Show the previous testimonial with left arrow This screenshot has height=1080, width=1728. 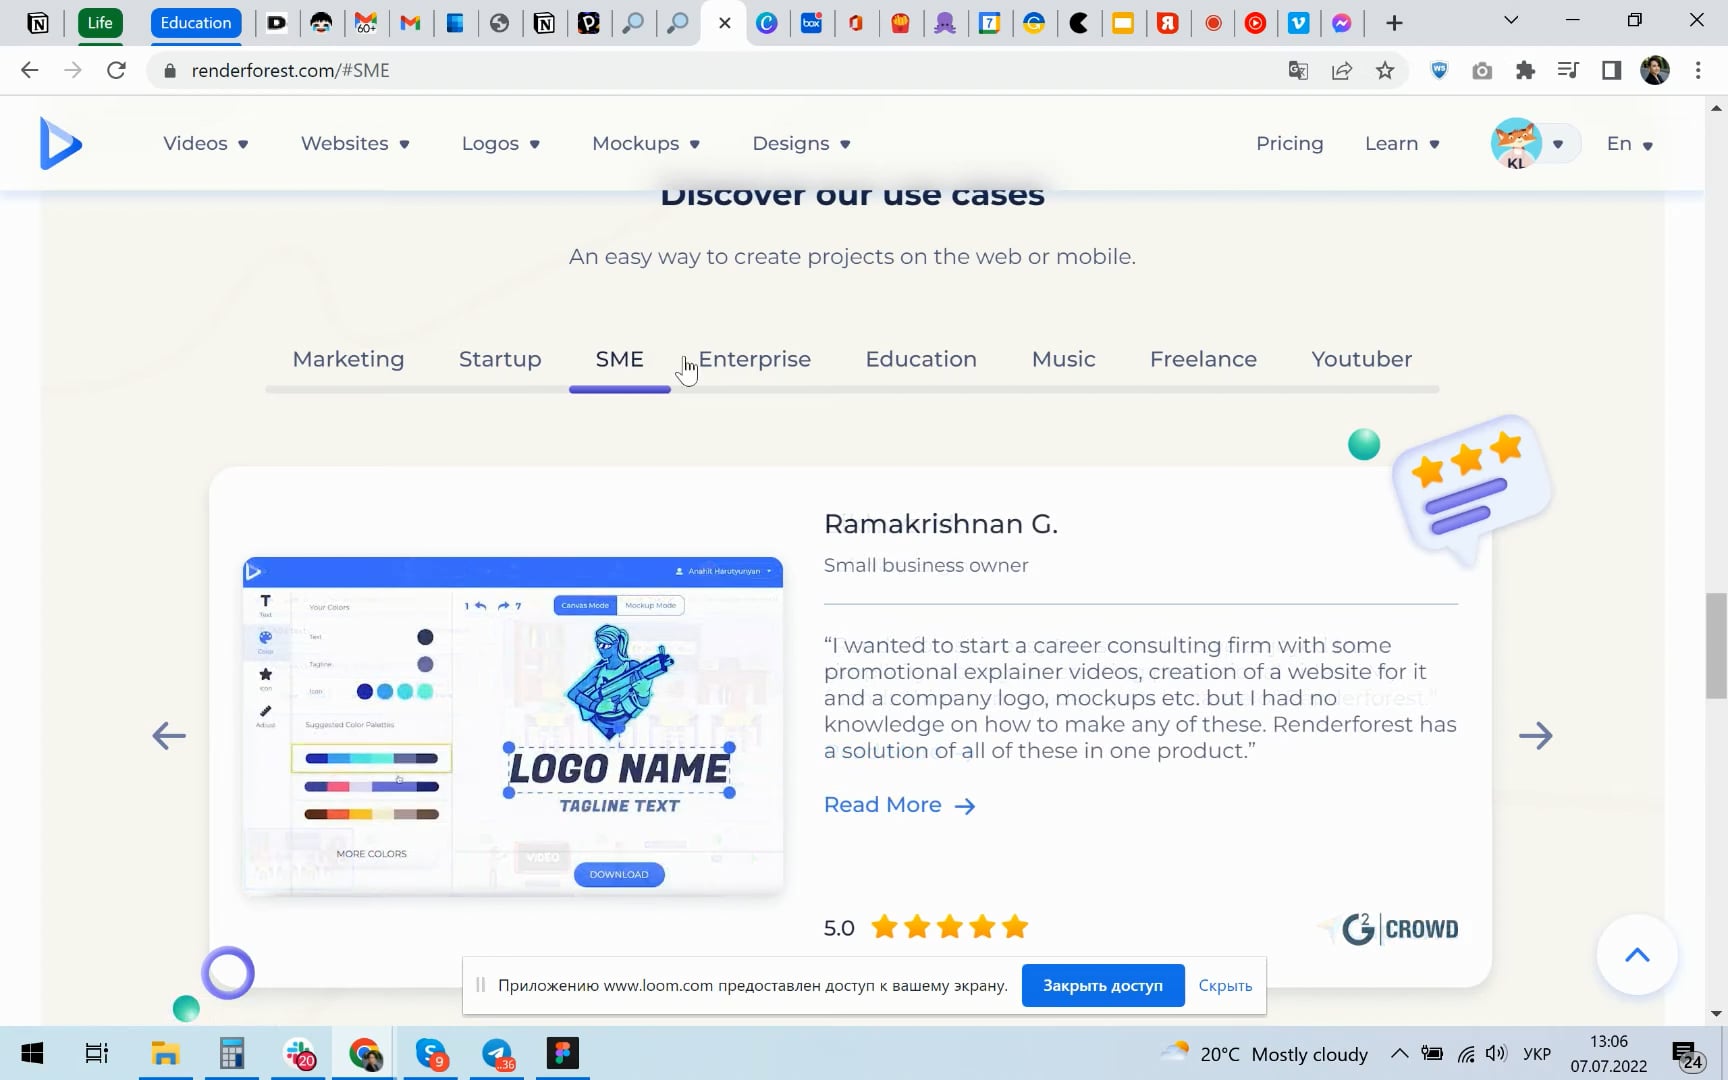pyautogui.click(x=169, y=736)
